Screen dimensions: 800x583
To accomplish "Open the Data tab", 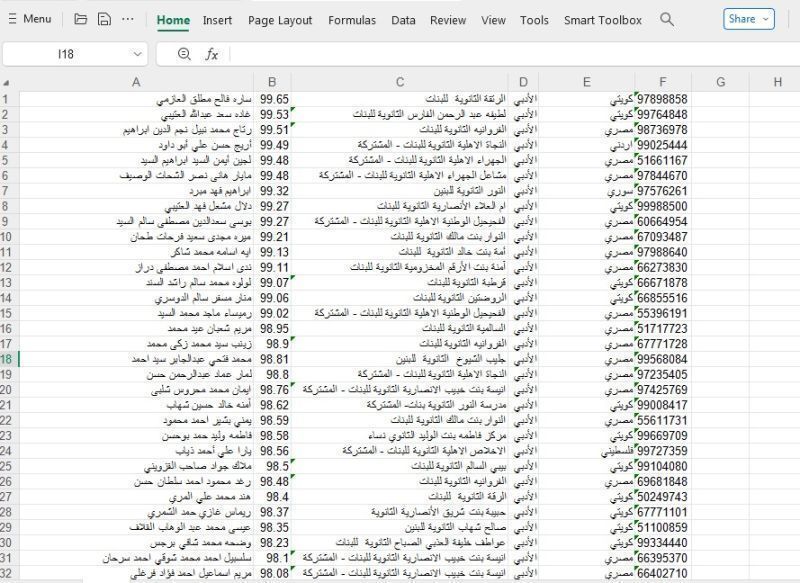I will 403,20.
